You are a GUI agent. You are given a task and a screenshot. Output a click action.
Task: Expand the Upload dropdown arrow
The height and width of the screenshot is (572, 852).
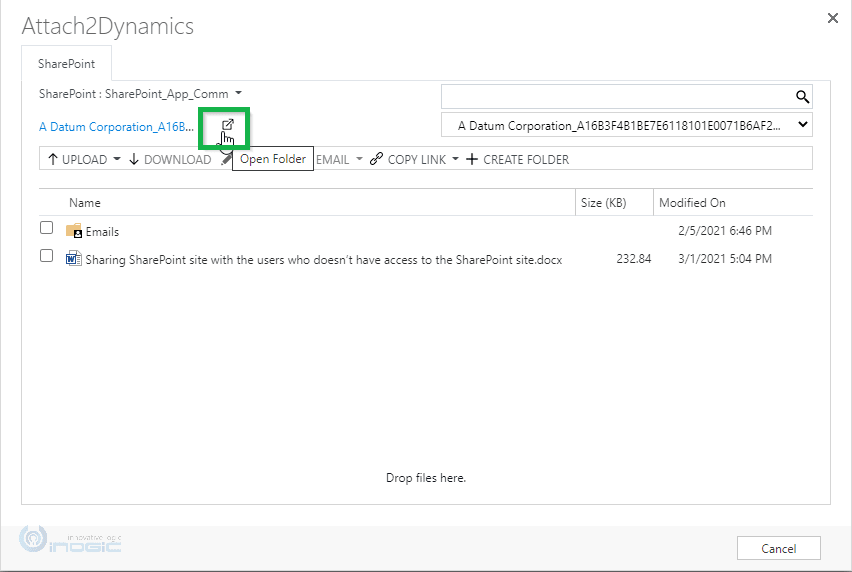(117, 159)
